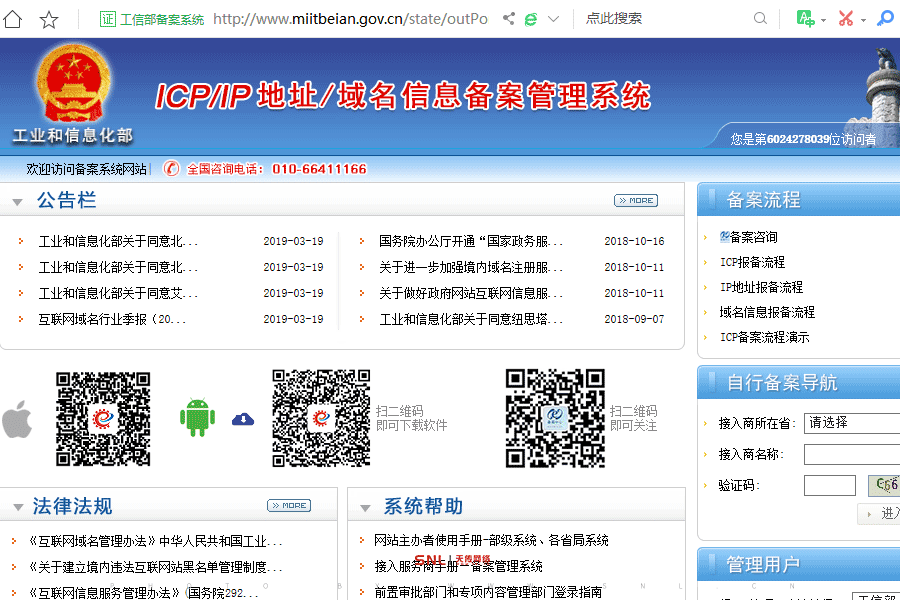Click the Android robot download icon
The width and height of the screenshot is (900, 600).
click(197, 416)
